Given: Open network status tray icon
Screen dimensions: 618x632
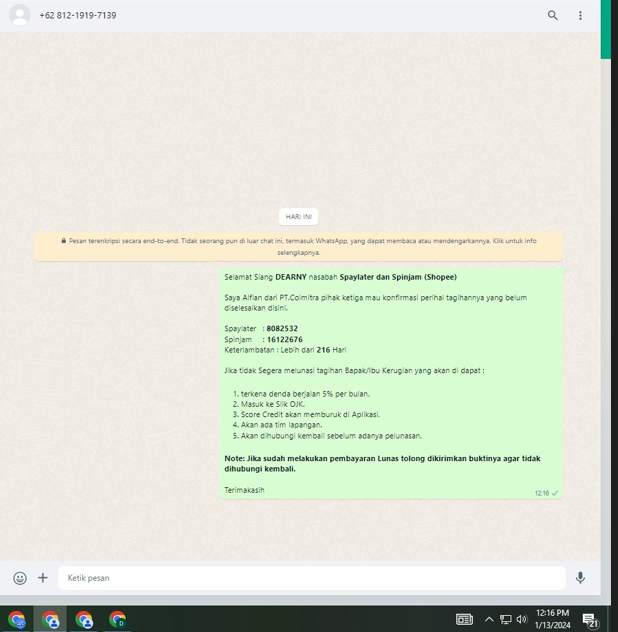Looking at the screenshot, I should [x=506, y=619].
